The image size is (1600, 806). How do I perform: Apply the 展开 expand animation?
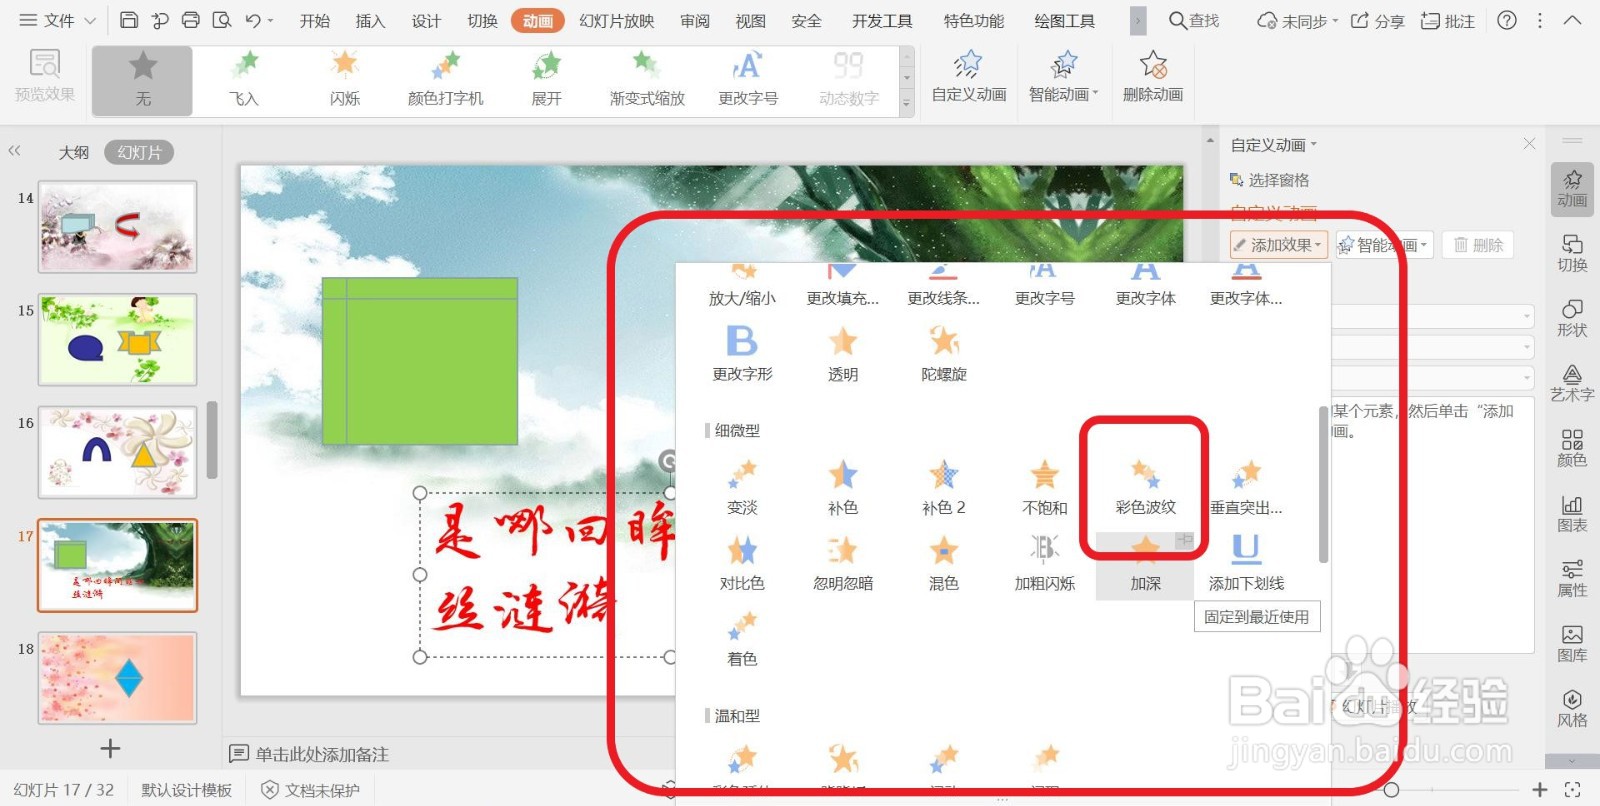547,80
